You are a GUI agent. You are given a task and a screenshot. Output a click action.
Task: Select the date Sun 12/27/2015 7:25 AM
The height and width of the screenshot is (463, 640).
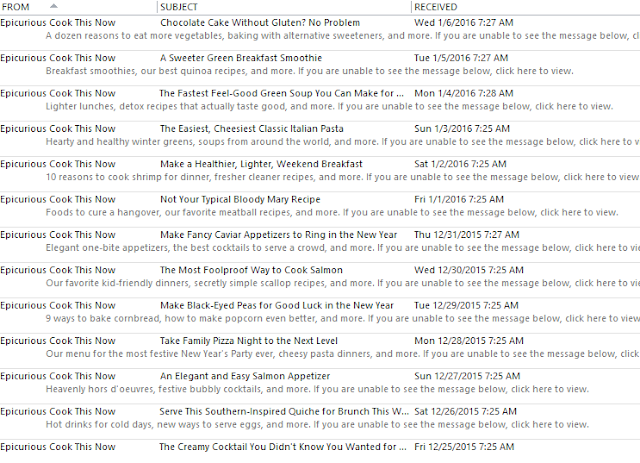coord(467,376)
